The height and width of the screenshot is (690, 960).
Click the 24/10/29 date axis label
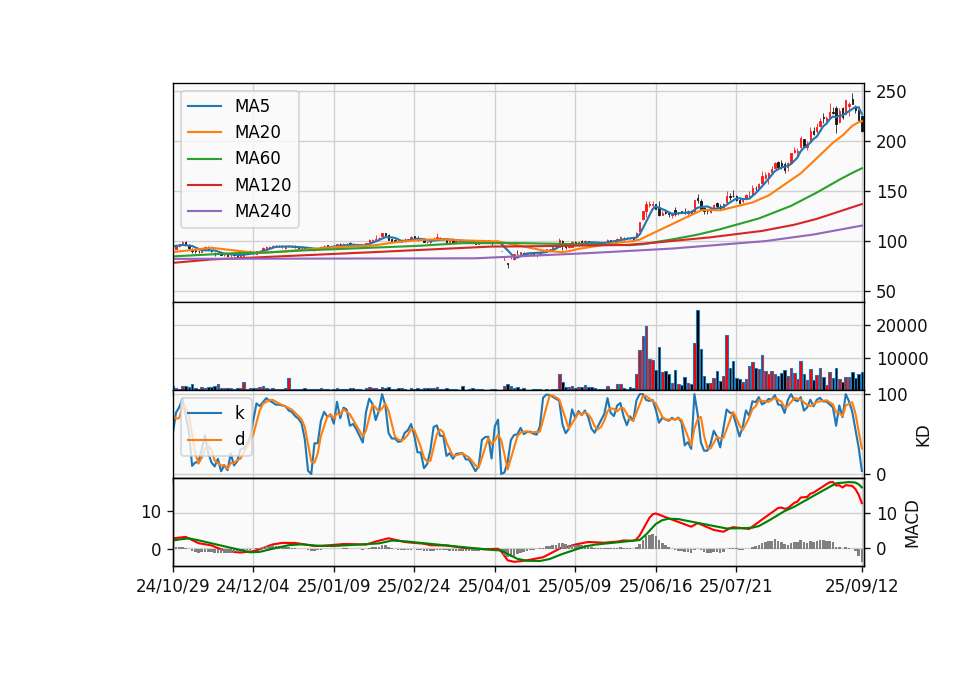click(x=173, y=587)
